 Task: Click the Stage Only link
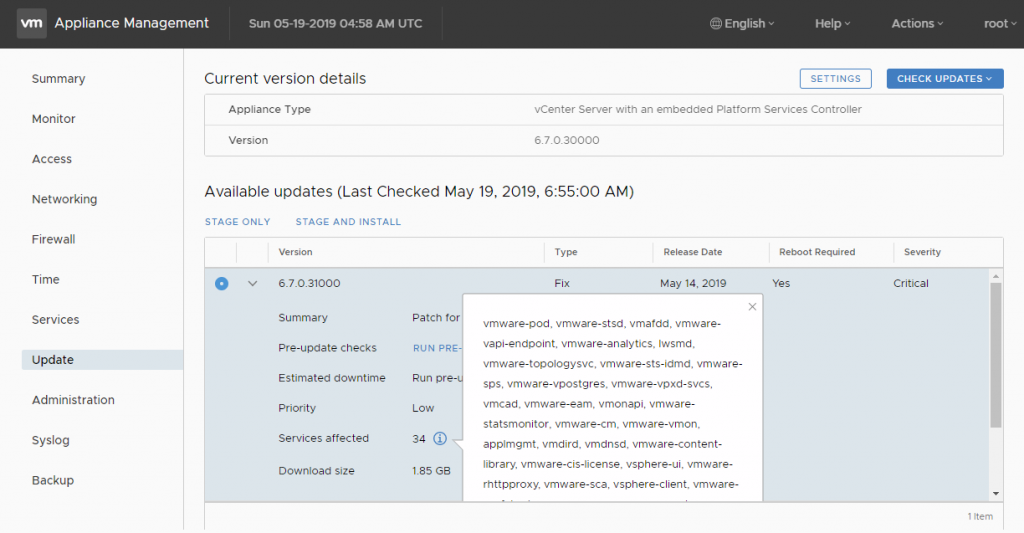(238, 222)
